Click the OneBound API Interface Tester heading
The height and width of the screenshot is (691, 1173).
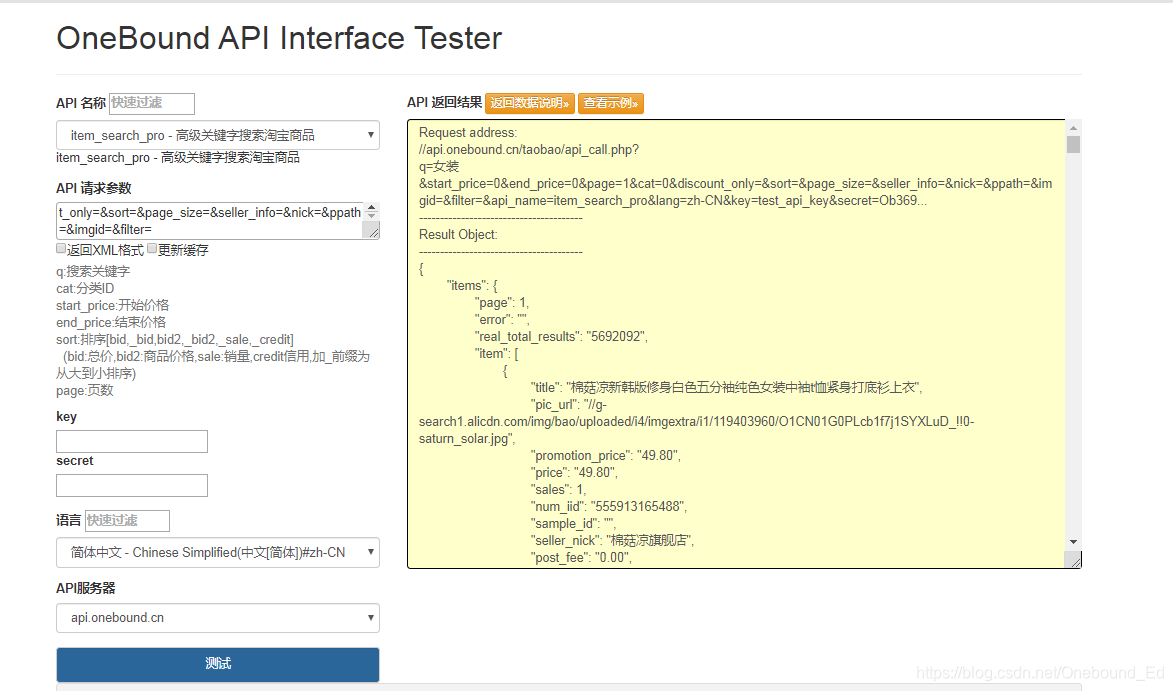tap(279, 38)
